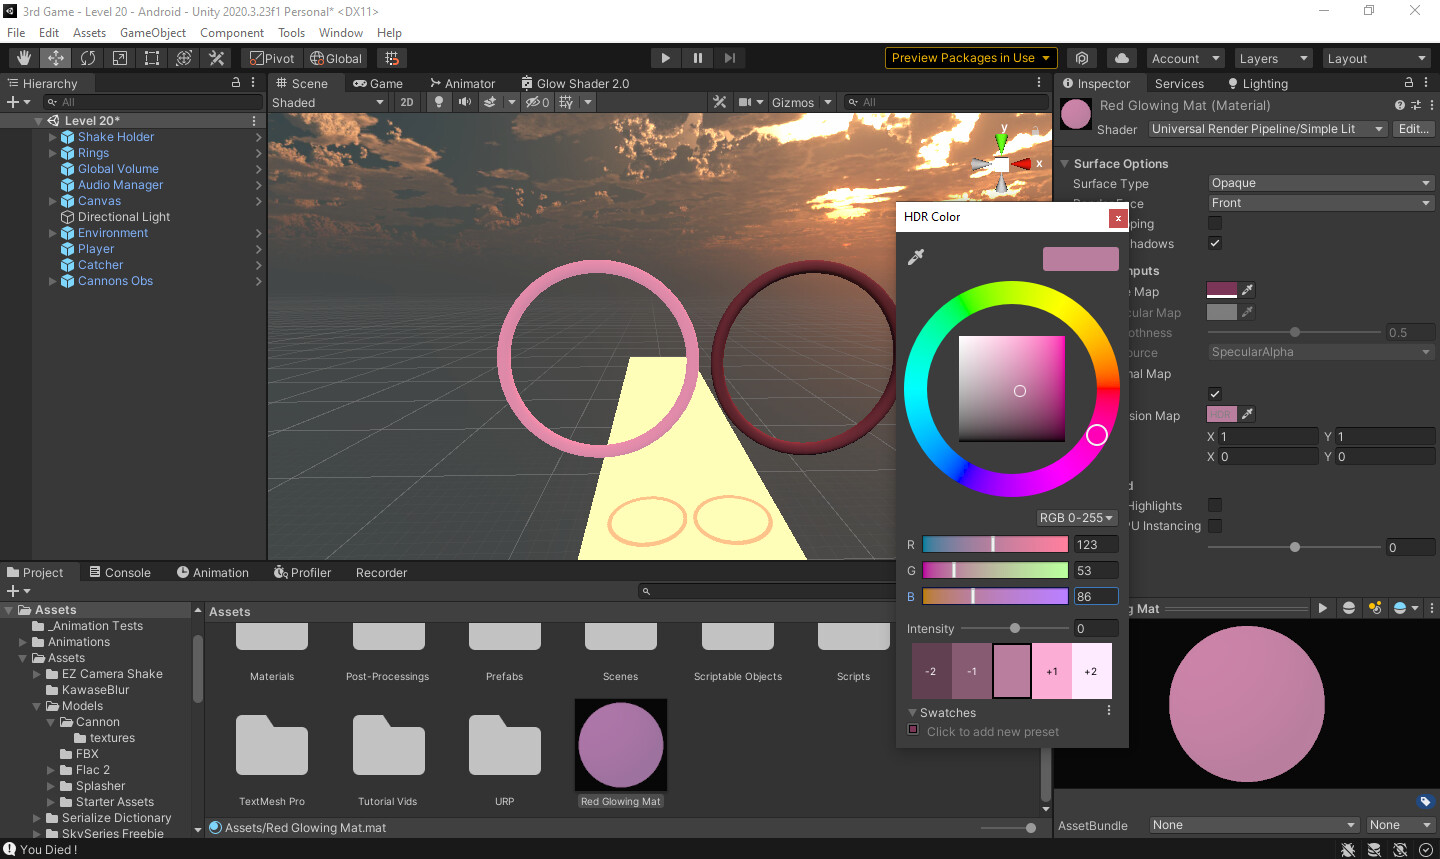The width and height of the screenshot is (1440, 859).
Task: Select the Hand tool in the toolbar
Action: coord(21,57)
